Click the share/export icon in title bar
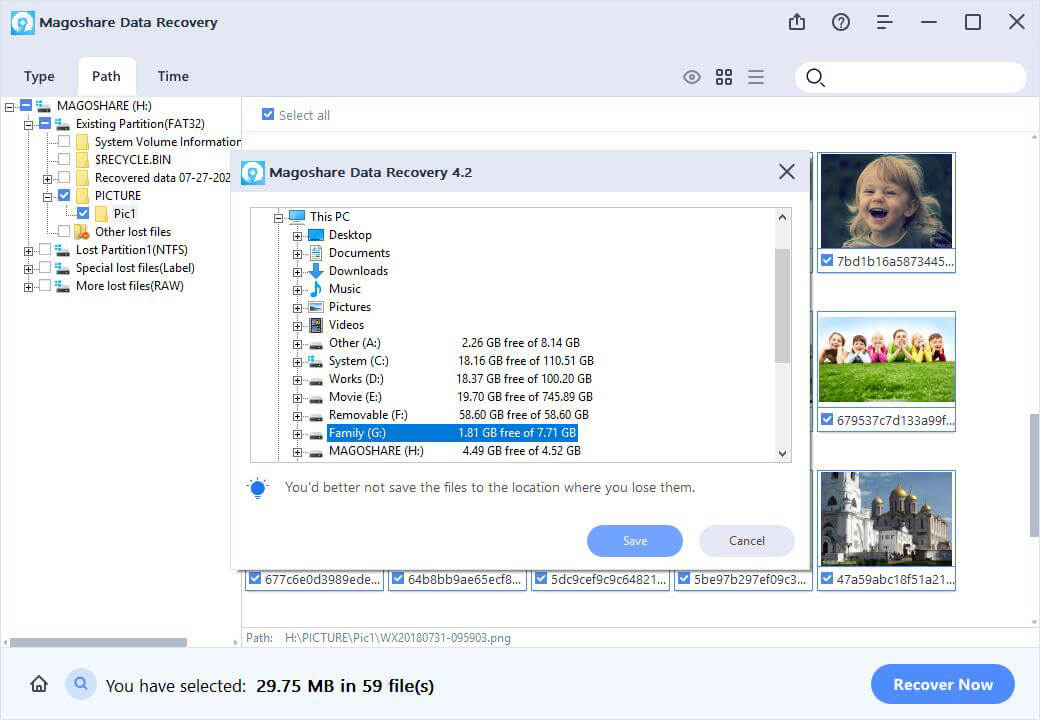Viewport: 1040px width, 720px height. 797,22
